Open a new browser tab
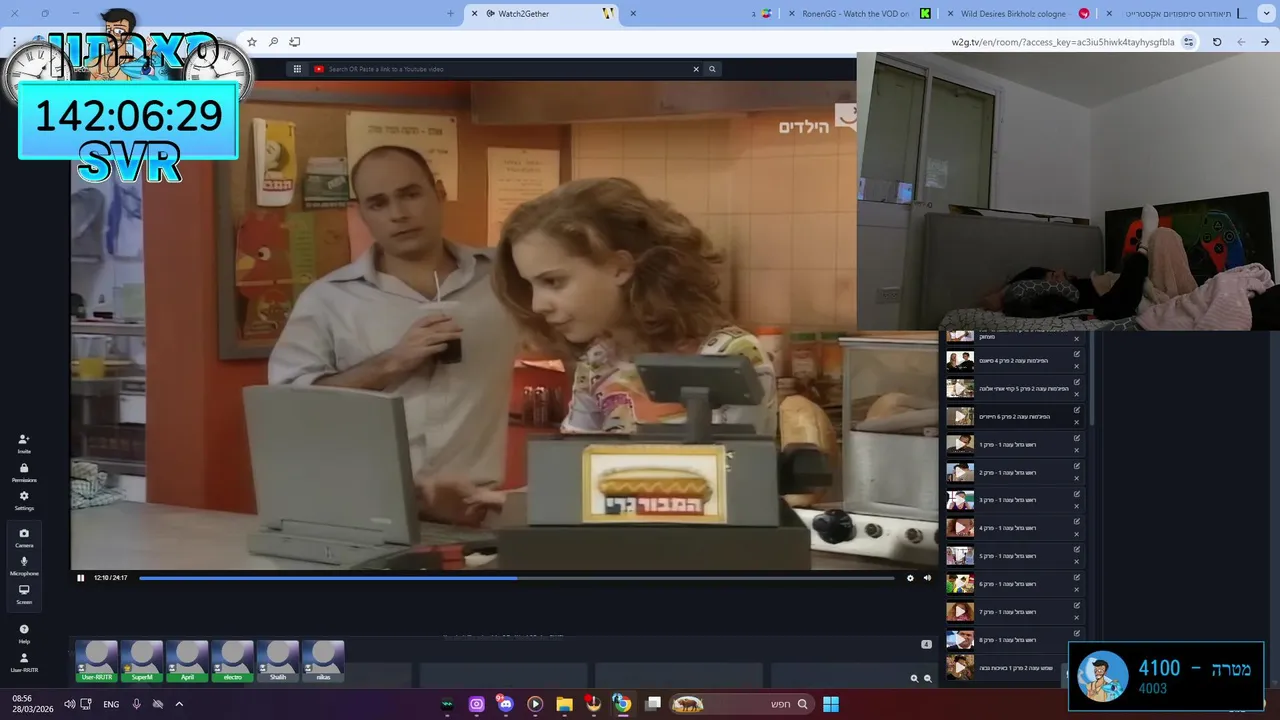The height and width of the screenshot is (720, 1280). [451, 13]
